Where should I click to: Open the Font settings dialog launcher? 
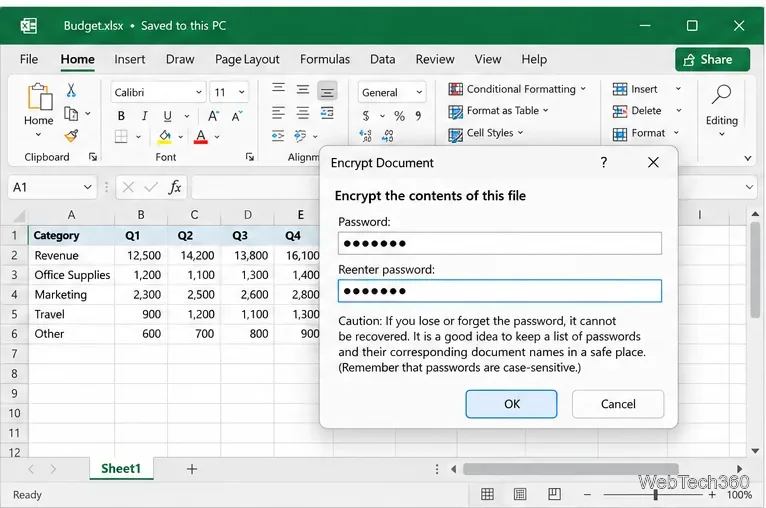(250, 157)
